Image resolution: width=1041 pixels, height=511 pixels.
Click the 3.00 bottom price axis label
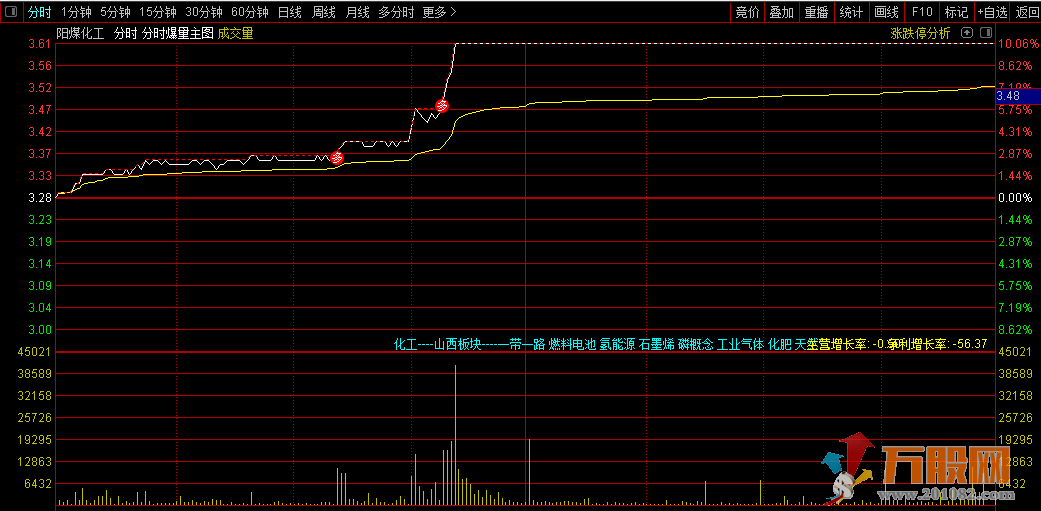click(40, 329)
